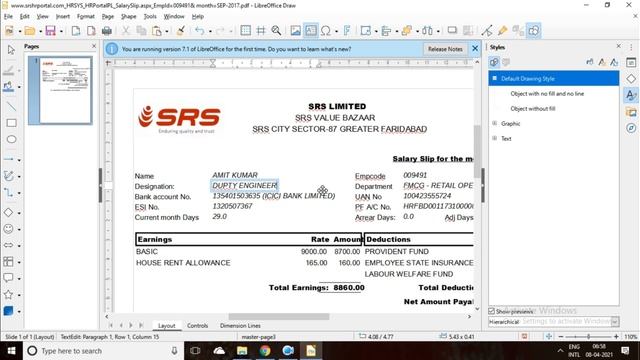Screen dimensions: 640x360
Task: Switch to the Layout layer tab
Action: coord(167,325)
